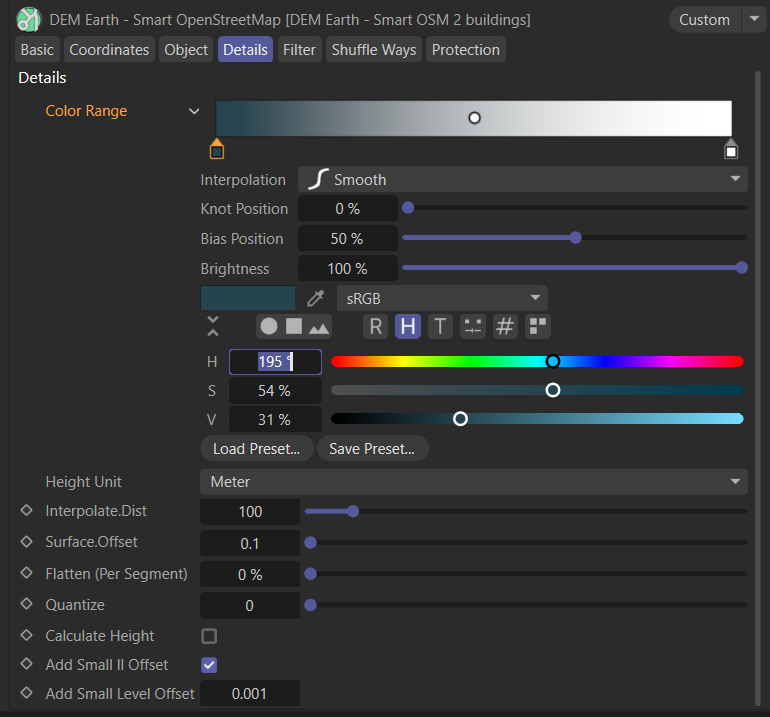Click the Load Preset button
The height and width of the screenshot is (717, 770).
[257, 448]
